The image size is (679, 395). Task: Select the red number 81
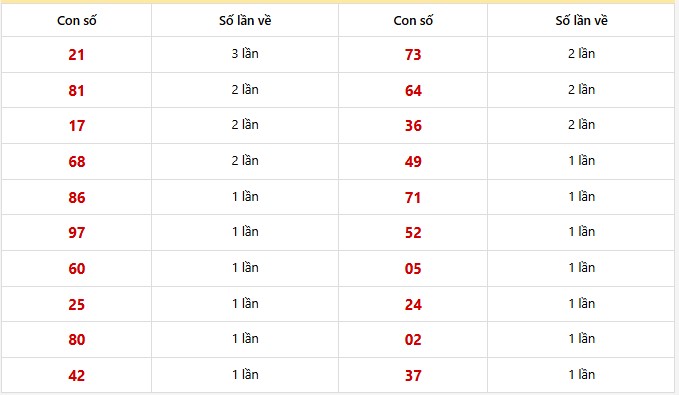[76, 91]
